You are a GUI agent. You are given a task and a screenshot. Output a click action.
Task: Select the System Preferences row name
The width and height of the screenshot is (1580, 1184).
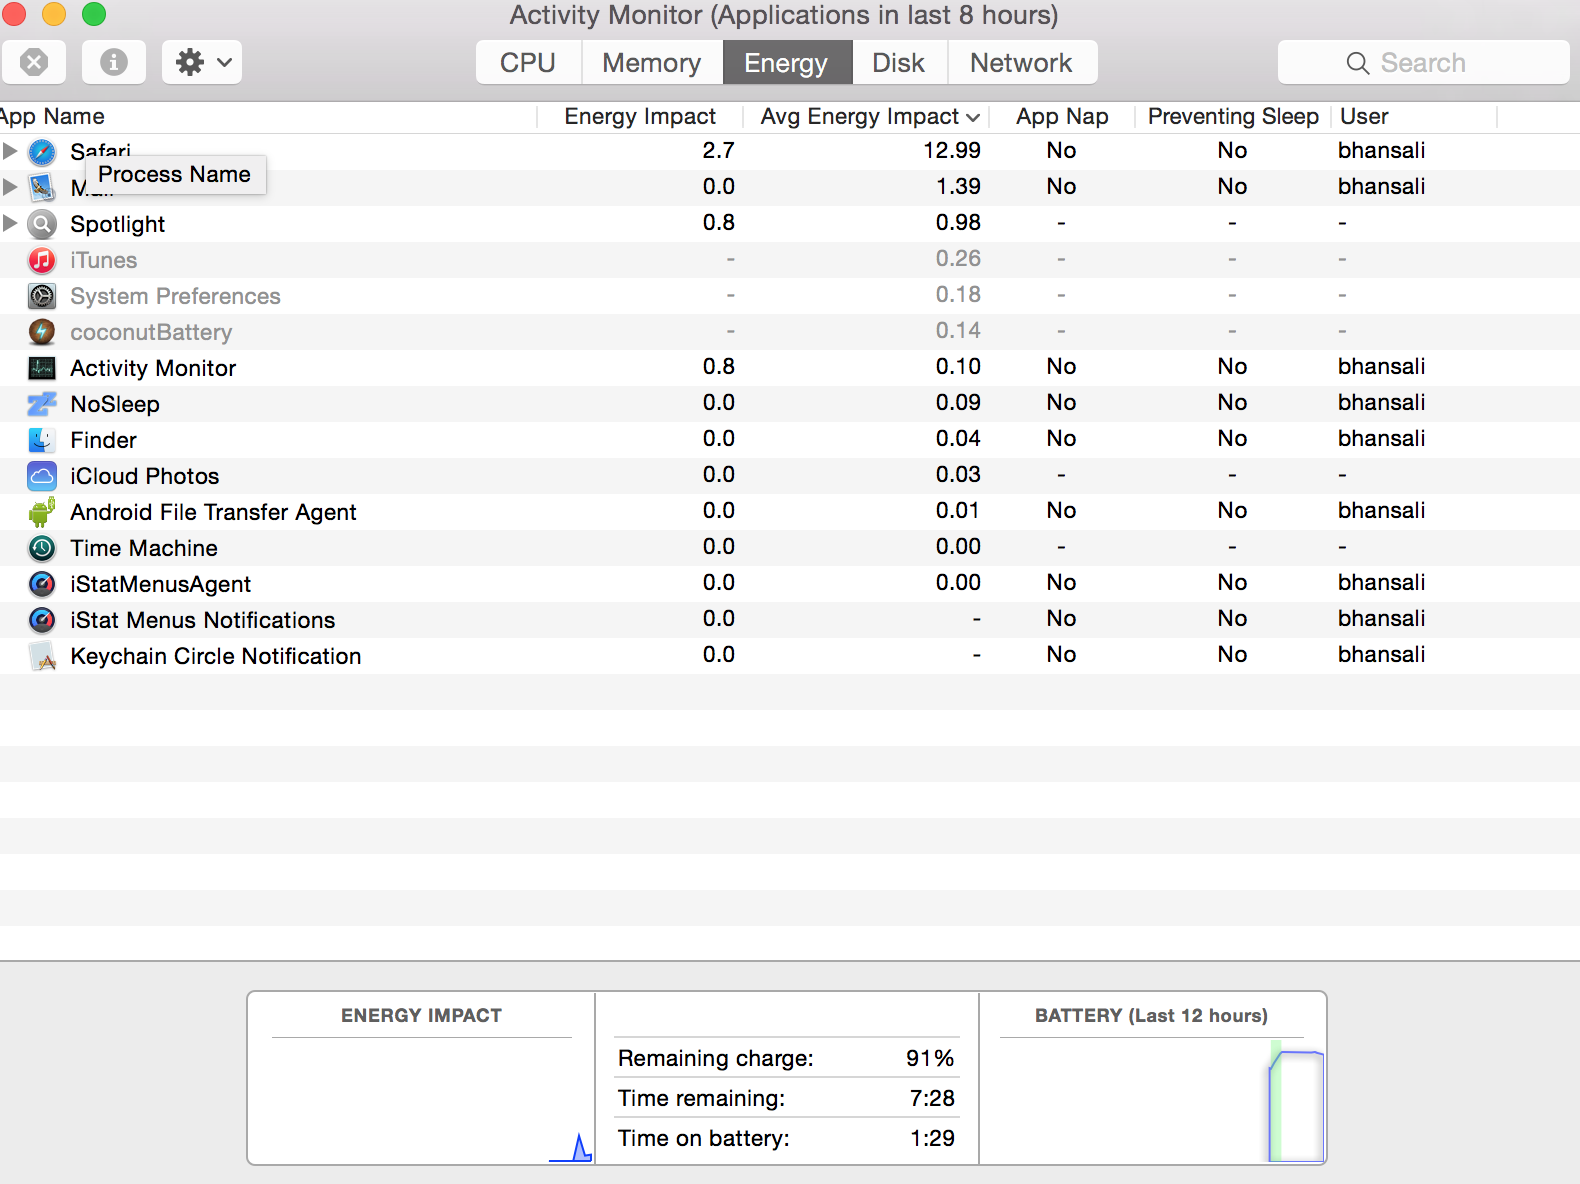(x=176, y=296)
